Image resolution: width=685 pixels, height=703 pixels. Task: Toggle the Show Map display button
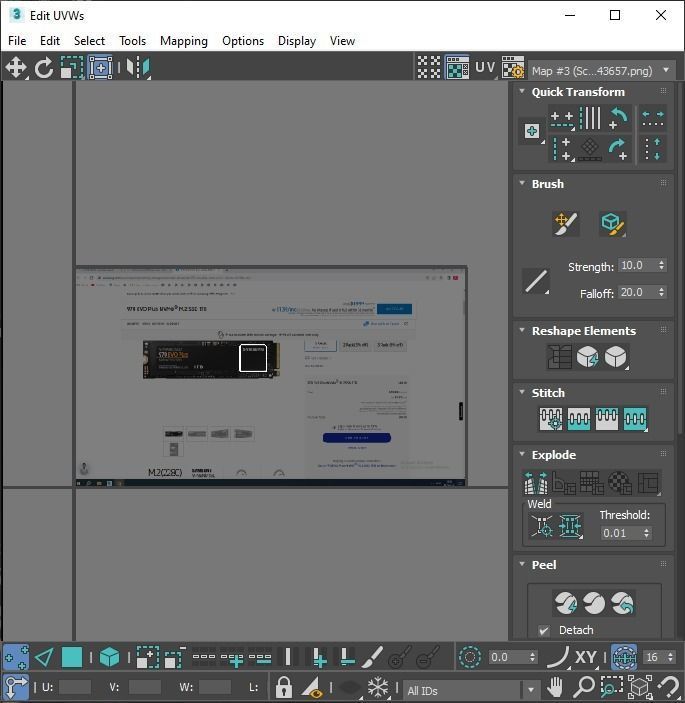(457, 68)
